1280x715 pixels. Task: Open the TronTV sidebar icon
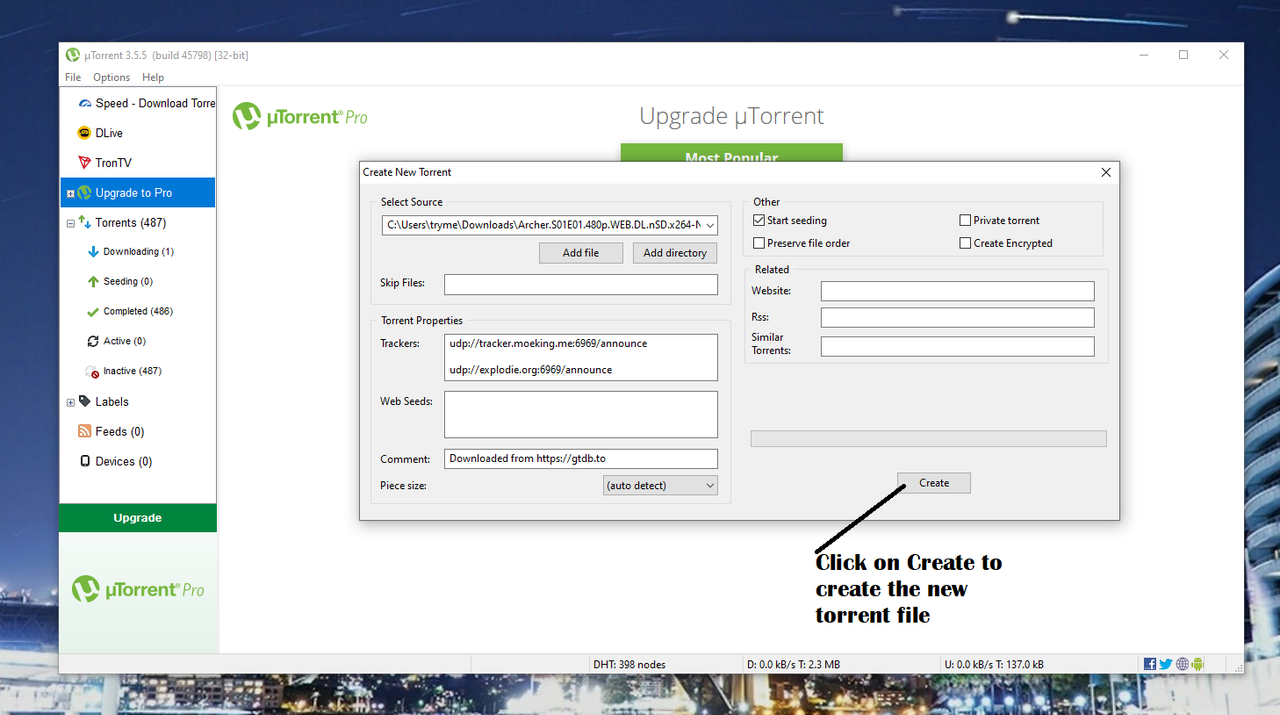point(85,163)
